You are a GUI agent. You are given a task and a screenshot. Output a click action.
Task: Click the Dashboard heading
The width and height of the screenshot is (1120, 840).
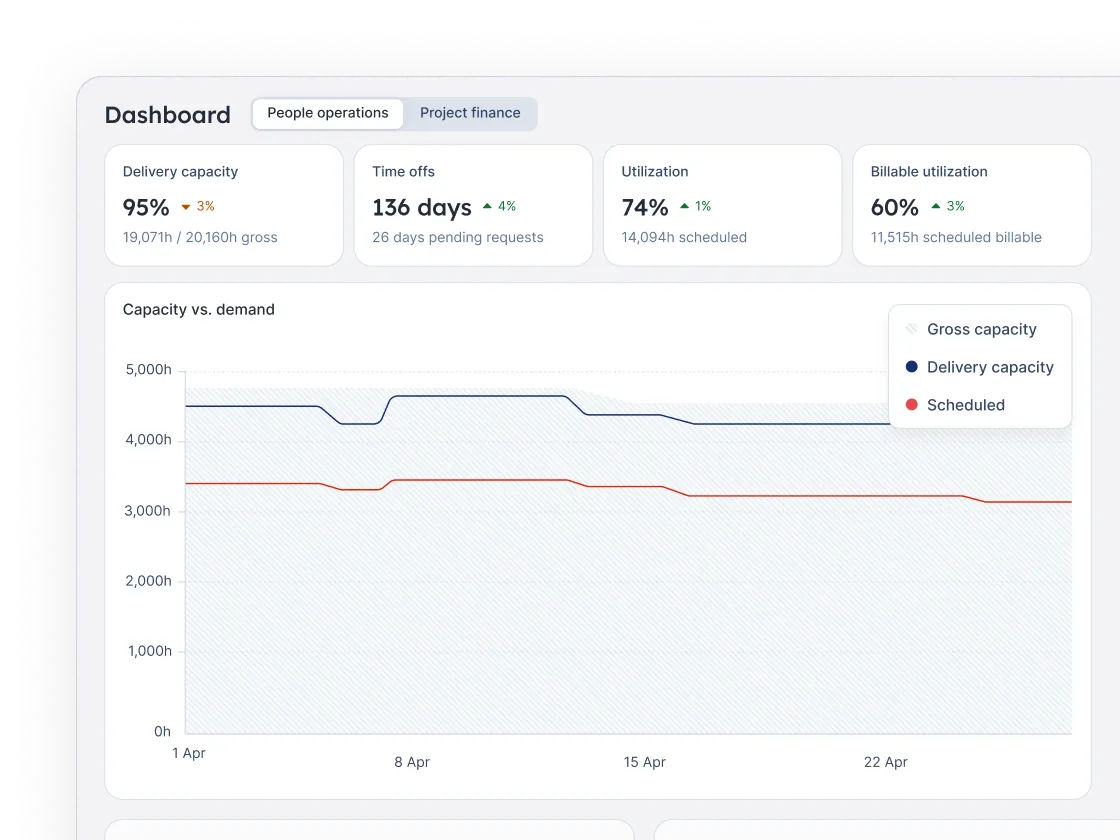point(167,115)
